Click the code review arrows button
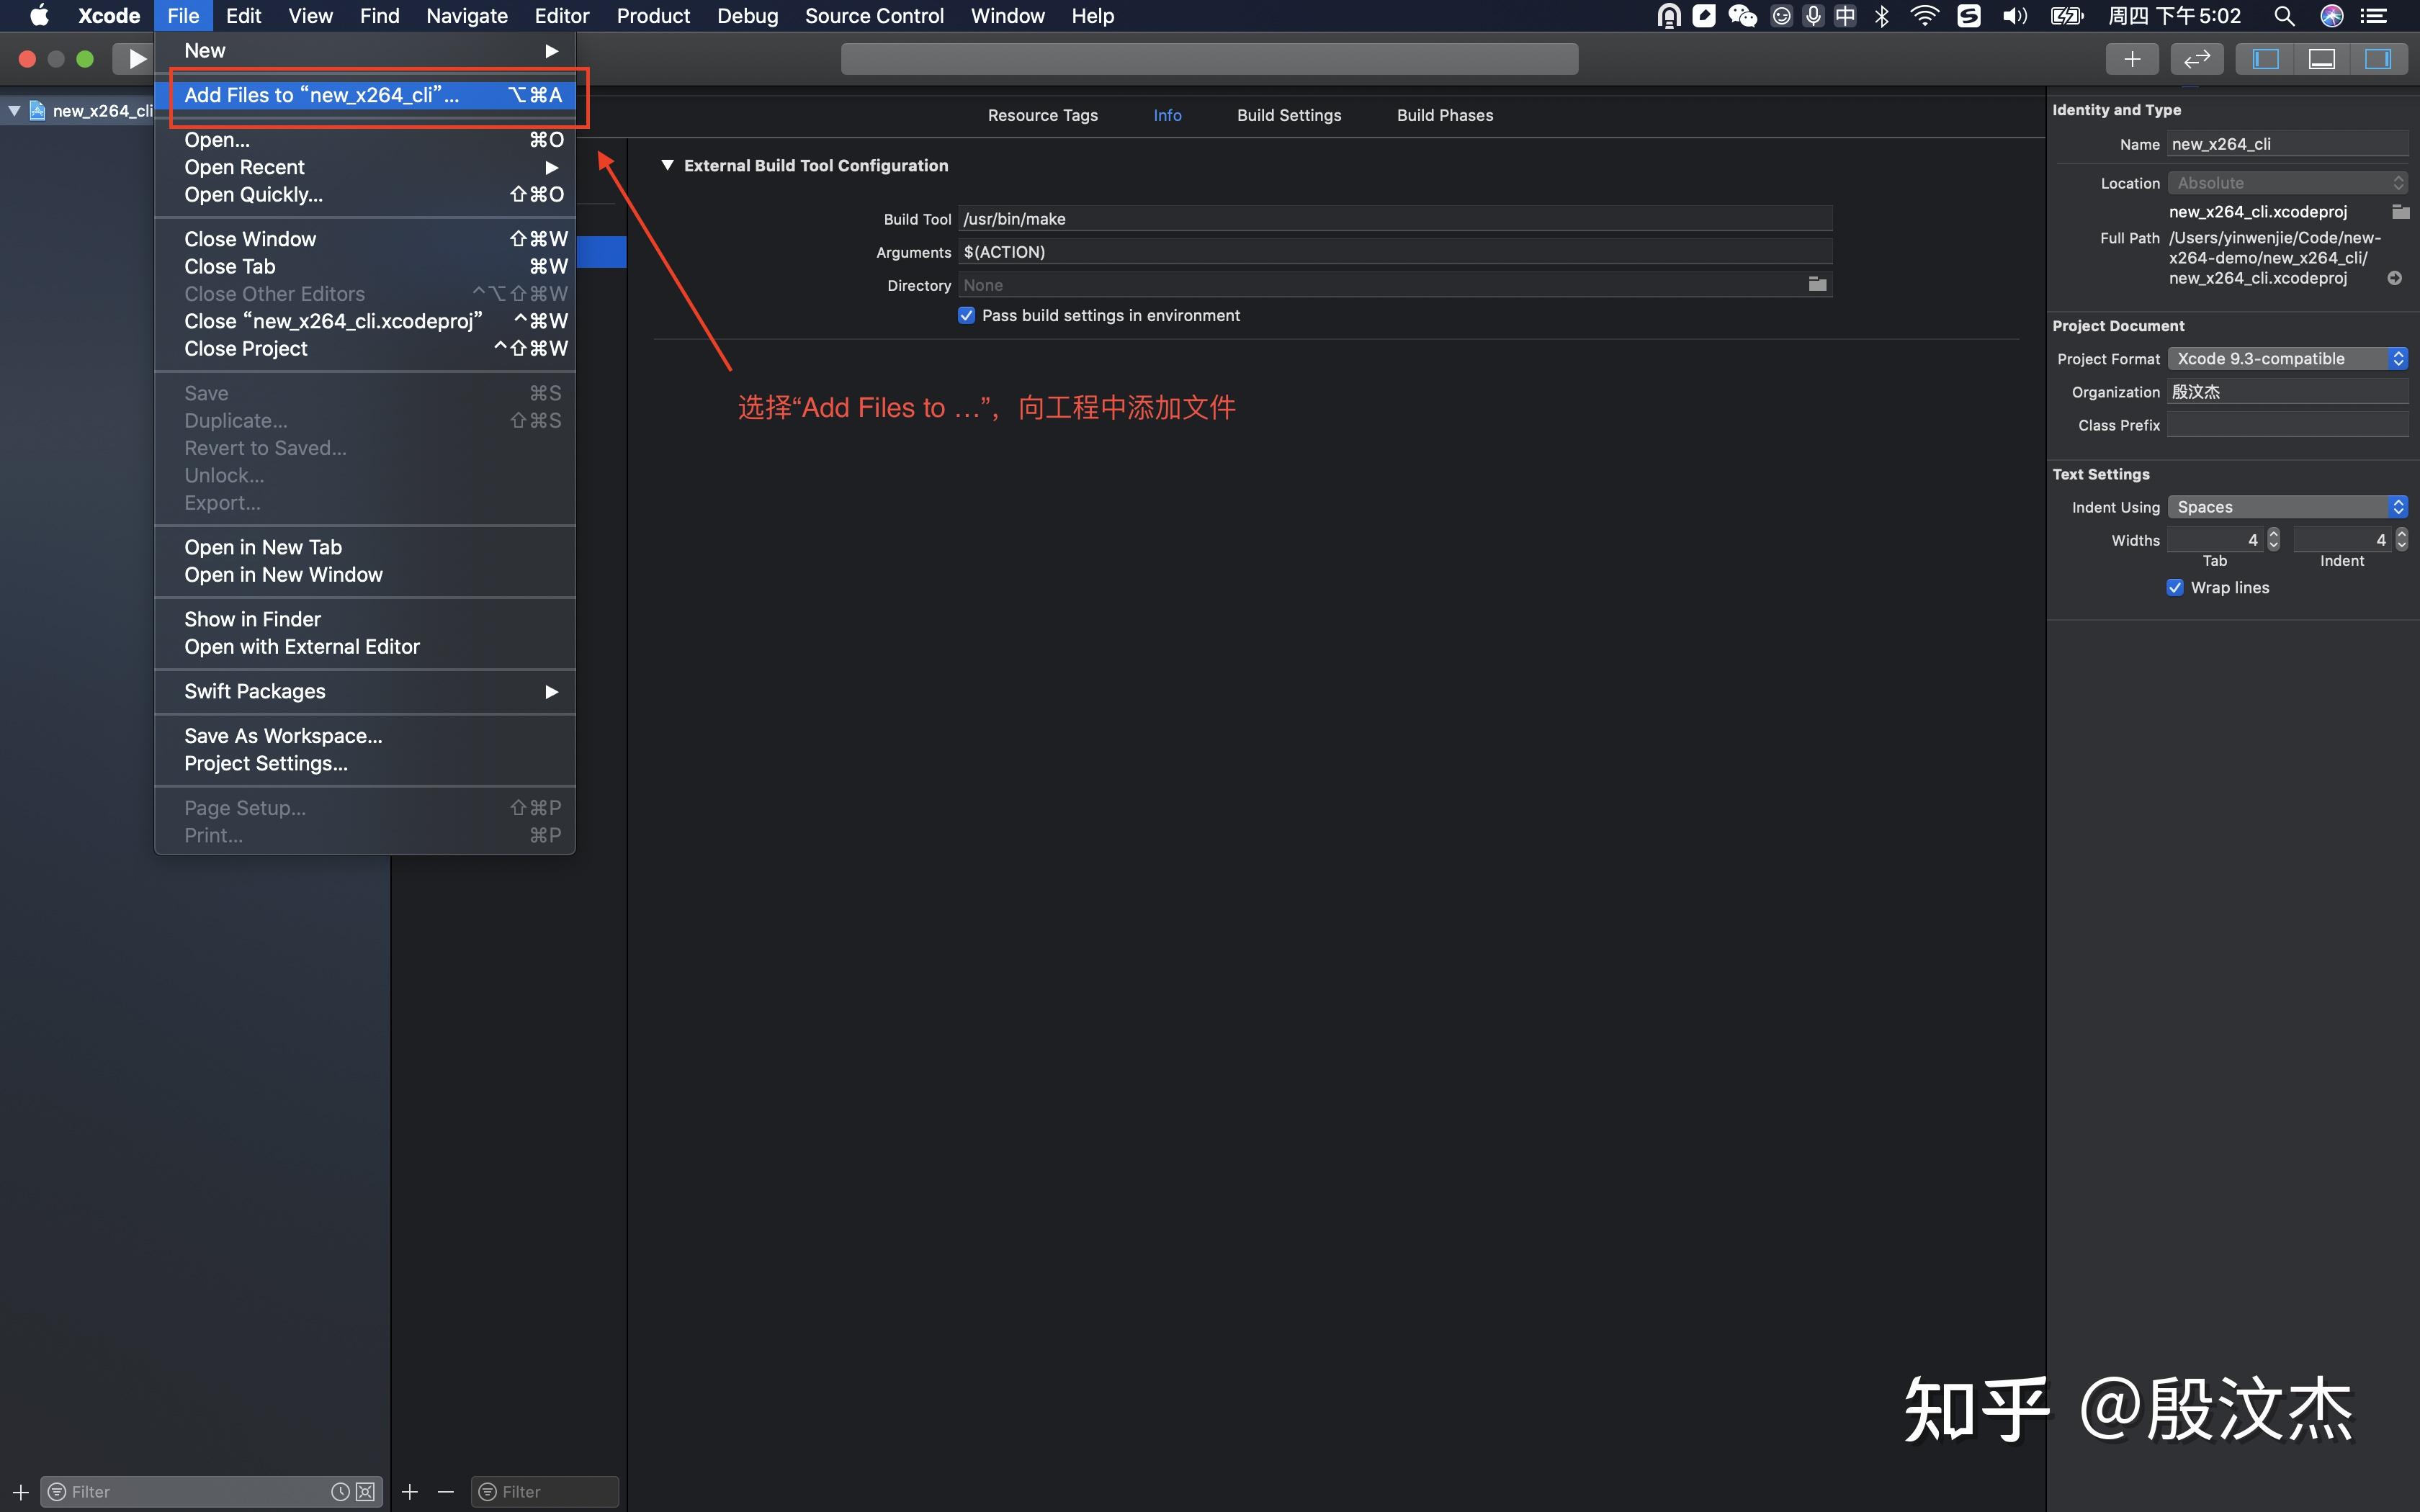The height and width of the screenshot is (1512, 2420). (x=2196, y=59)
